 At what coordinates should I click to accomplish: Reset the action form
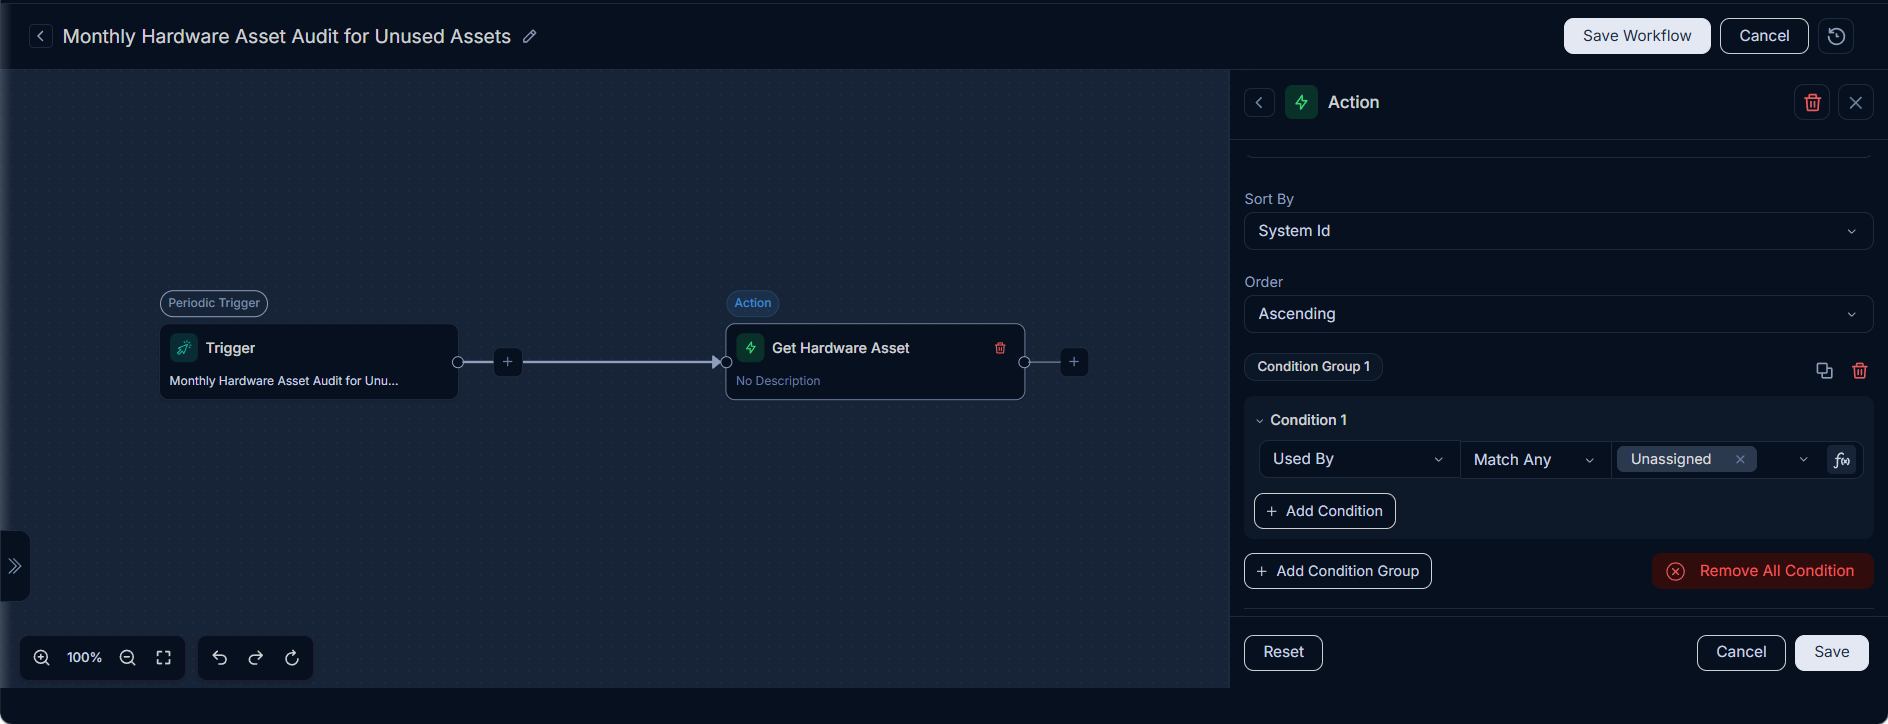point(1283,652)
